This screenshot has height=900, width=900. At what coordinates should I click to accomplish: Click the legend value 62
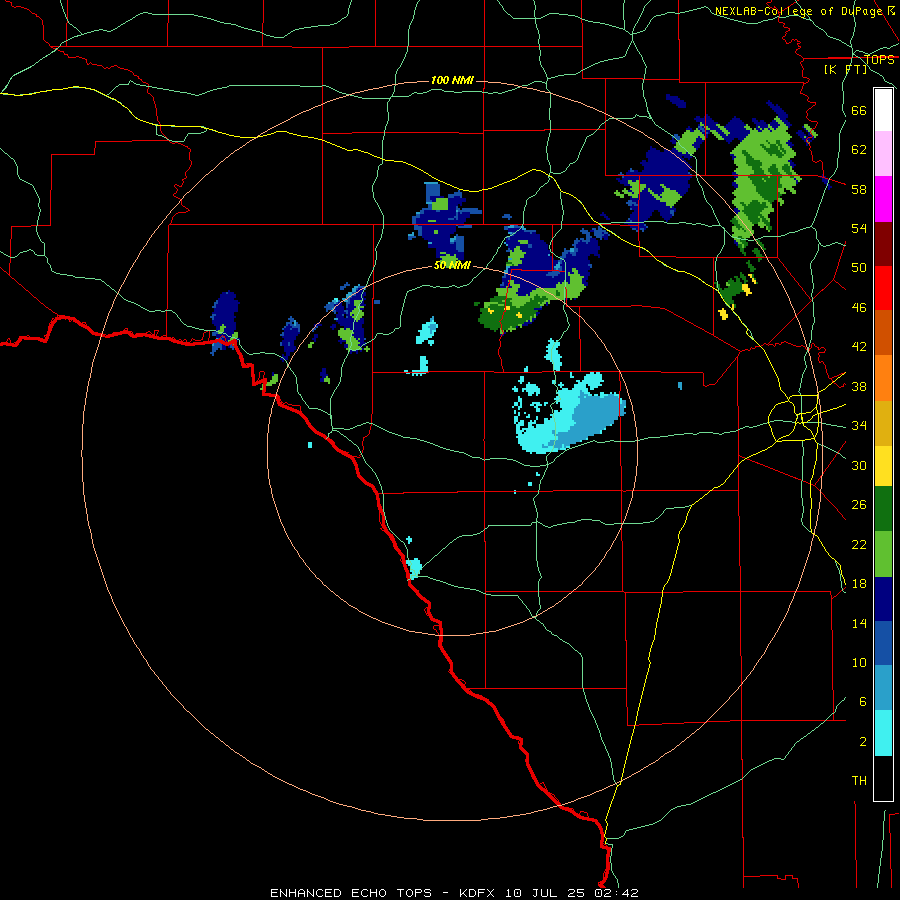point(859,149)
